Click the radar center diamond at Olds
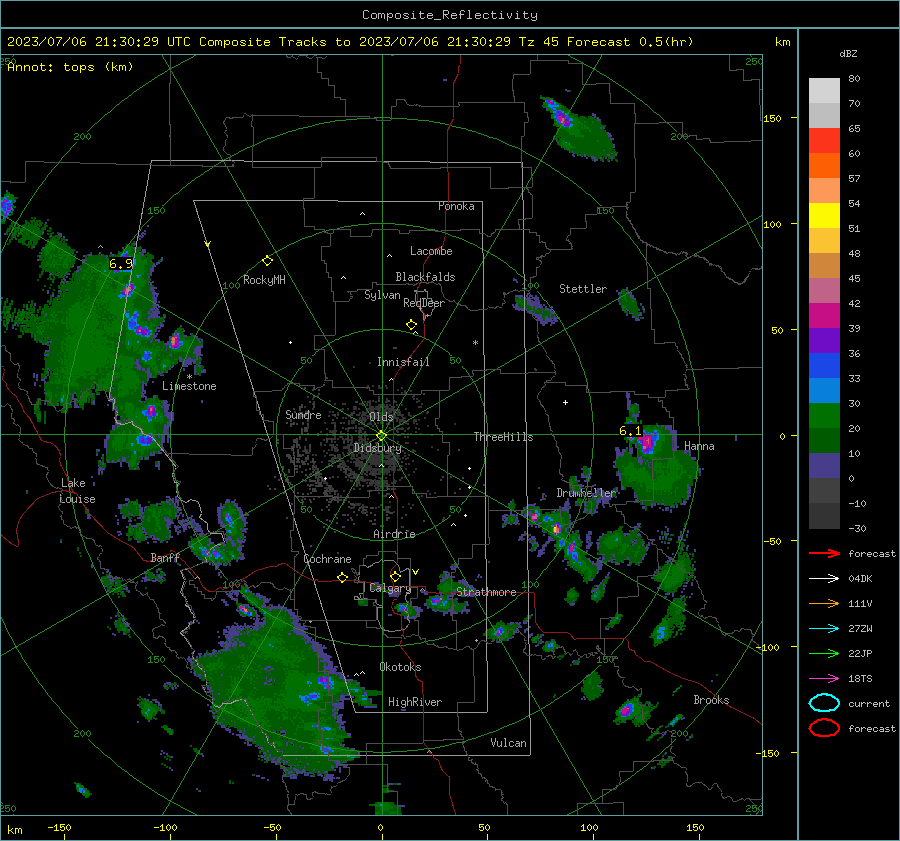The width and height of the screenshot is (900, 841). tap(382, 435)
